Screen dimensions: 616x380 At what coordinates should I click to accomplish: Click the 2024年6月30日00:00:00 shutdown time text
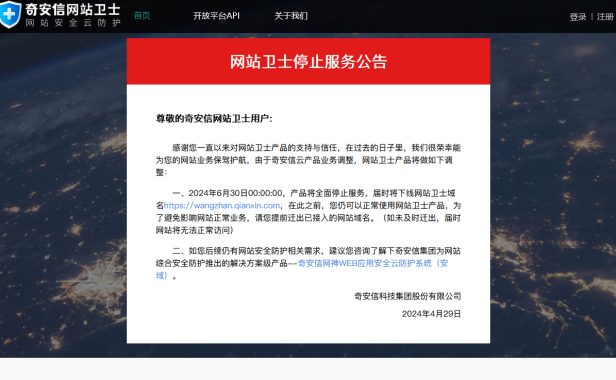[236, 193]
